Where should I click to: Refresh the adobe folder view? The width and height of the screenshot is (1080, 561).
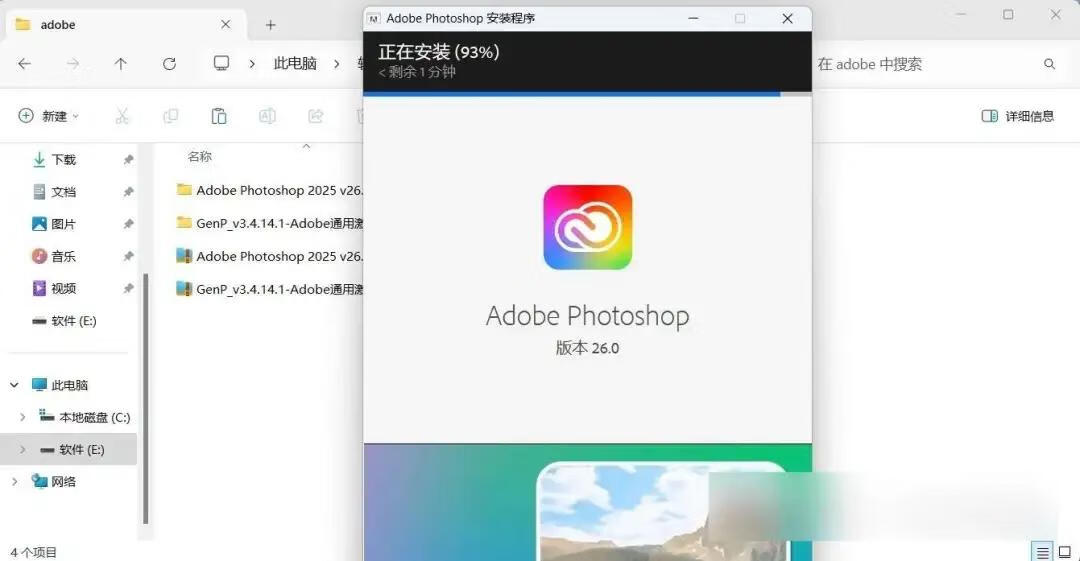point(169,64)
